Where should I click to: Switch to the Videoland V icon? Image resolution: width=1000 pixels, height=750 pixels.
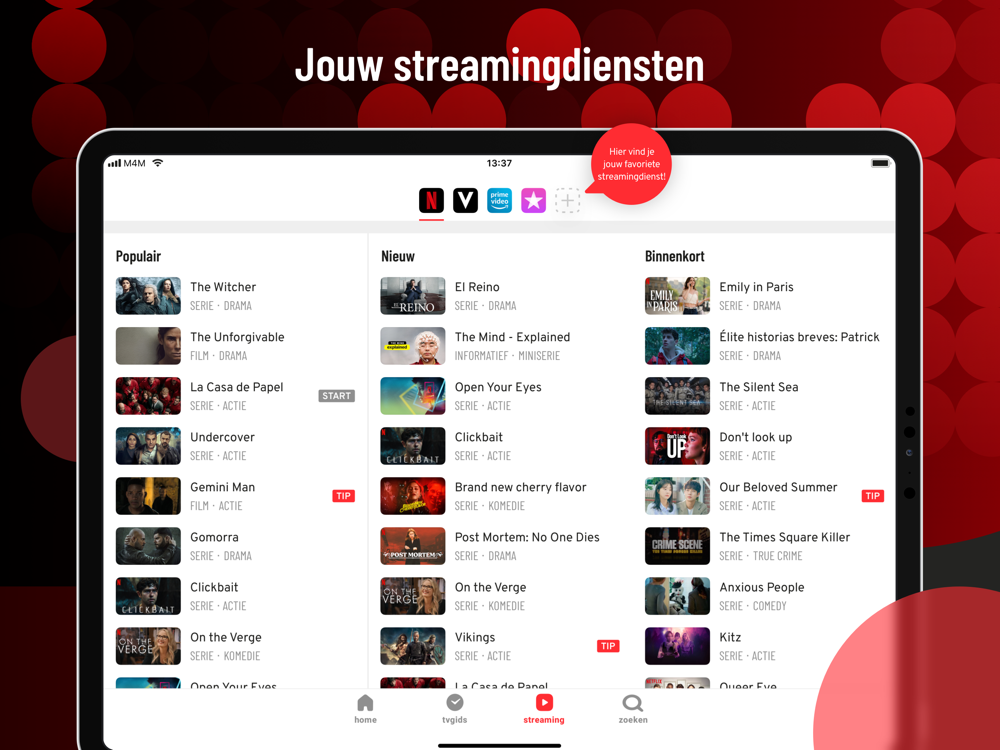[466, 200]
